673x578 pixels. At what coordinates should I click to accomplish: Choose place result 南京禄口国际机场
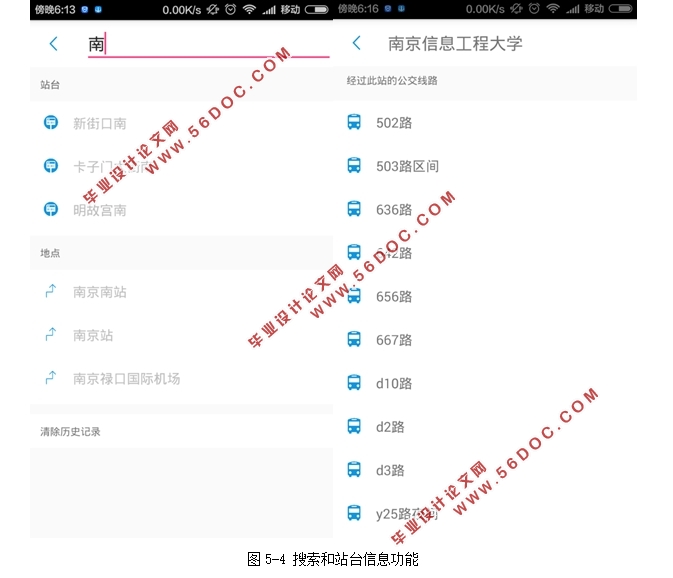click(x=127, y=379)
